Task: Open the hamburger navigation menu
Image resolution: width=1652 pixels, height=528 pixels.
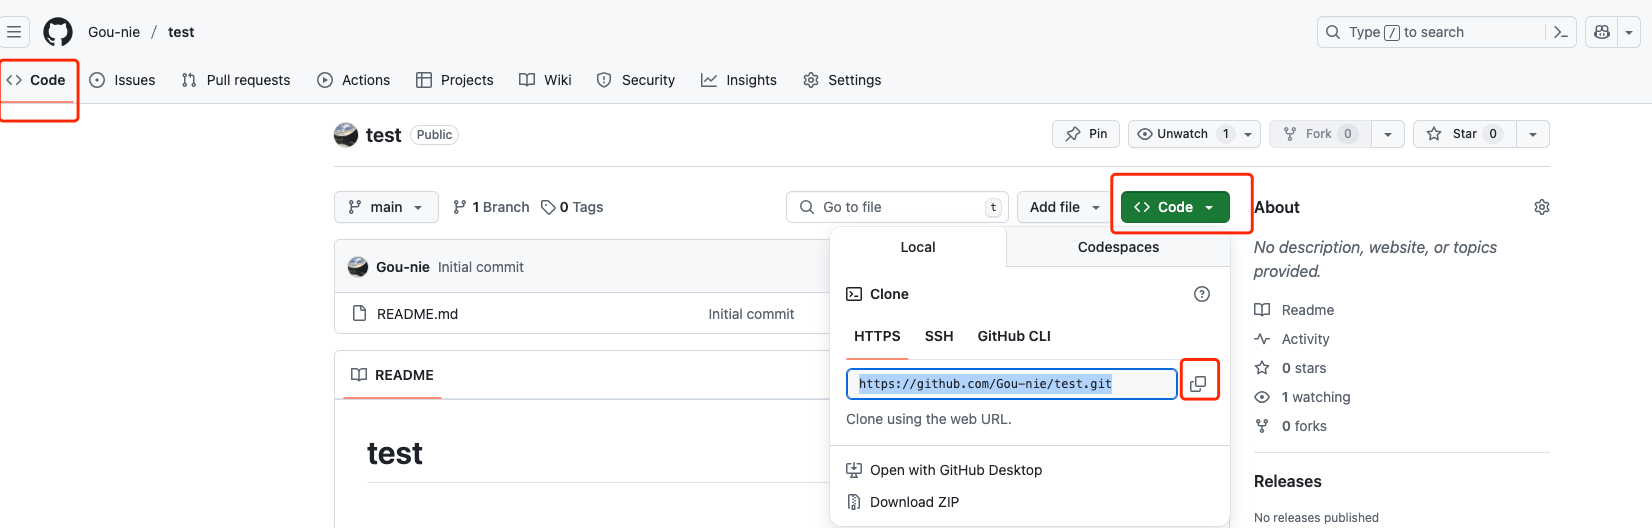Action: click(x=14, y=32)
